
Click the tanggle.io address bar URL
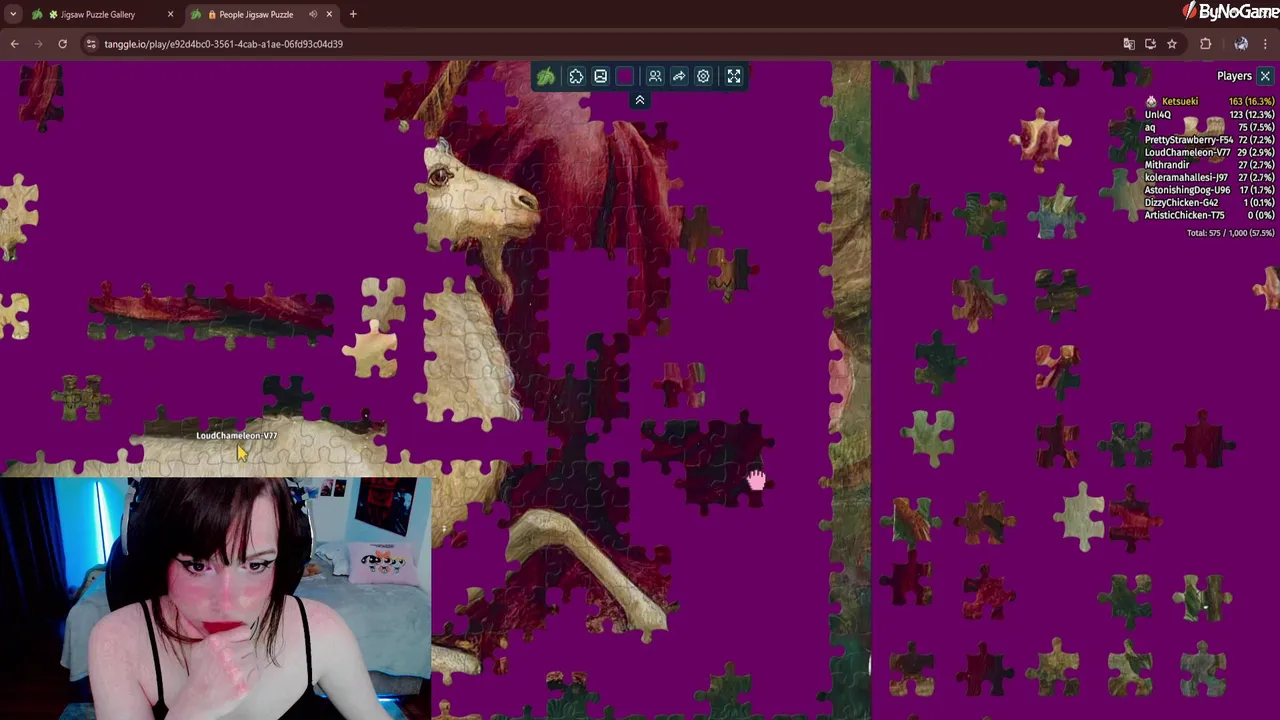tap(223, 44)
